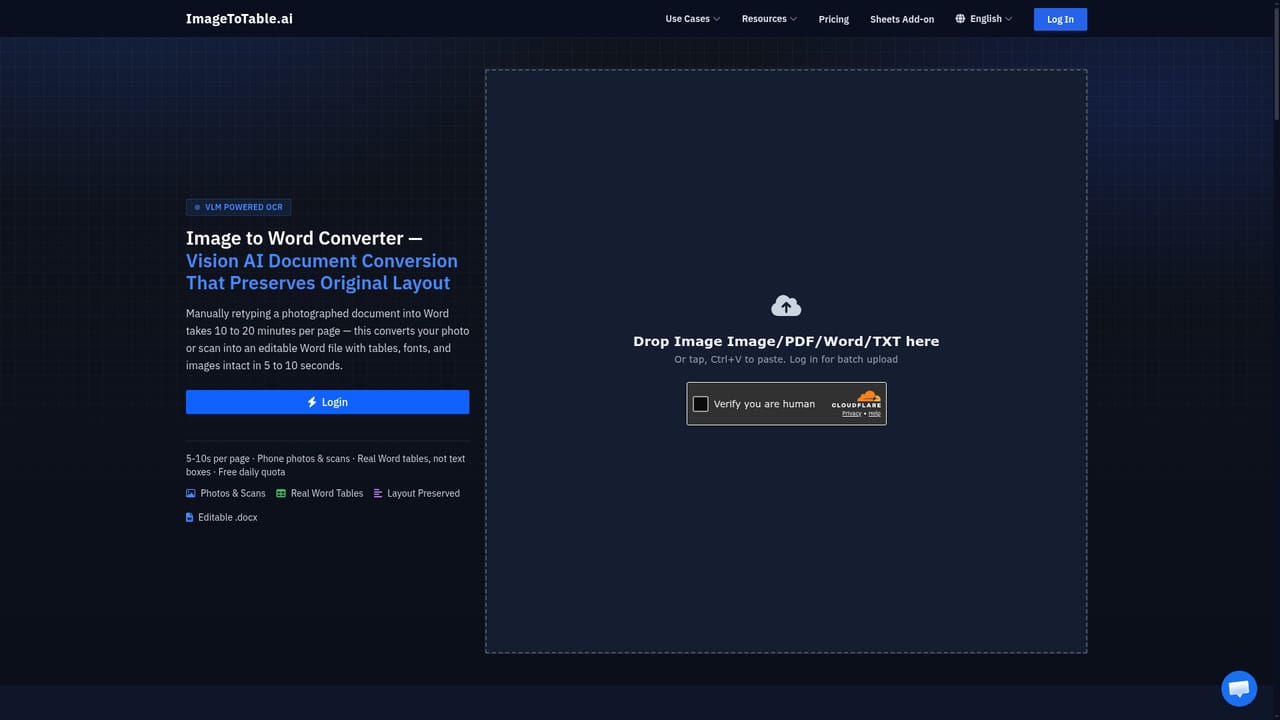Click the cloud upload icon
1280x720 pixels.
pos(786,305)
